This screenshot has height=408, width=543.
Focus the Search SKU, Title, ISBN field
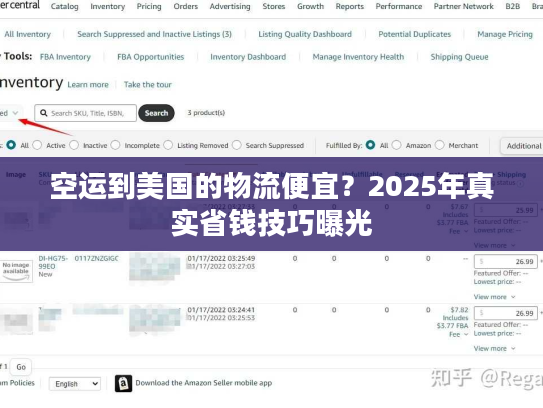click(x=86, y=113)
